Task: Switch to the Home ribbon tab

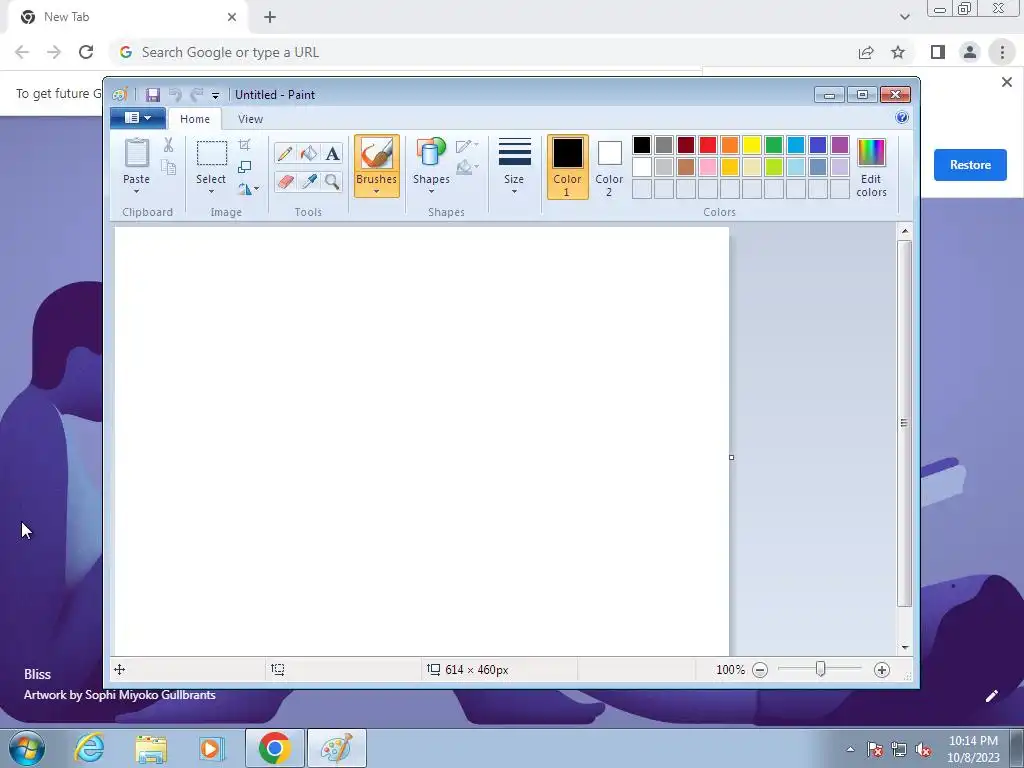Action: [195, 119]
